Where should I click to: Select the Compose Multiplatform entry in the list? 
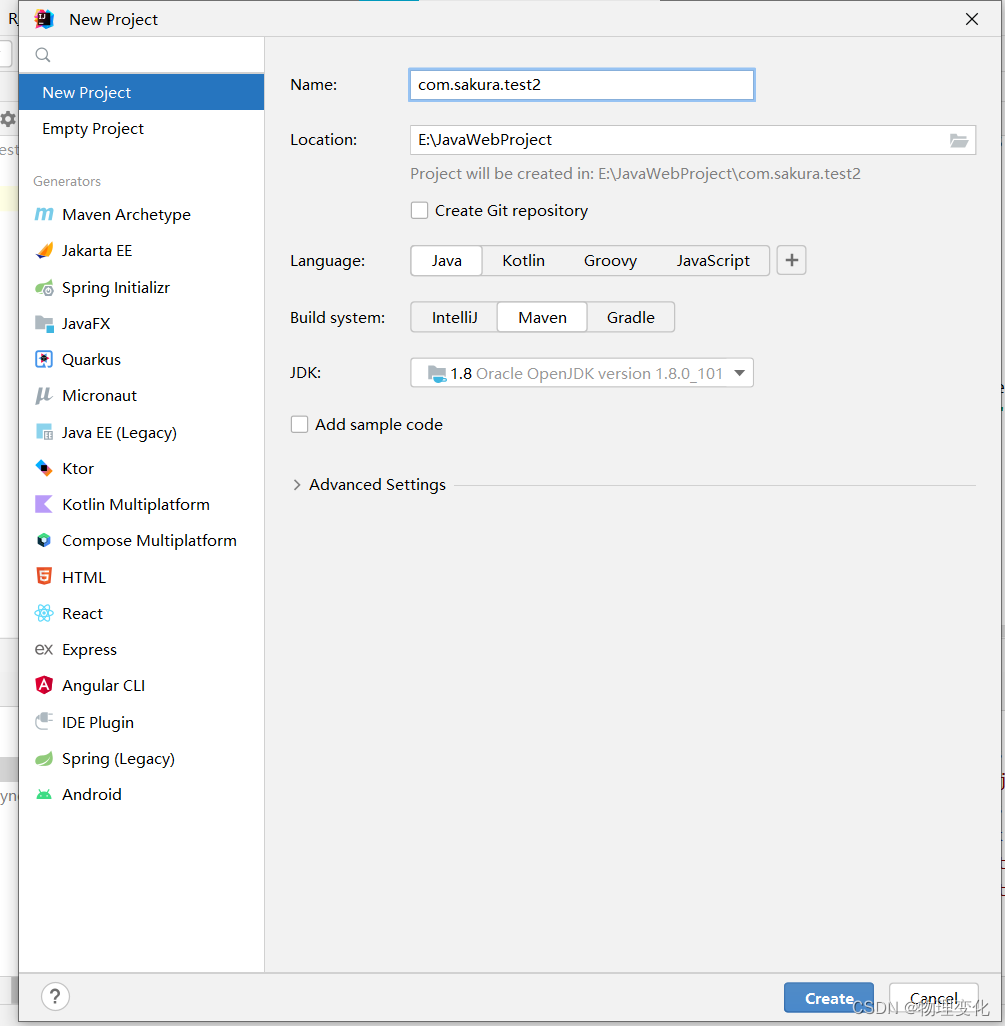click(141, 540)
